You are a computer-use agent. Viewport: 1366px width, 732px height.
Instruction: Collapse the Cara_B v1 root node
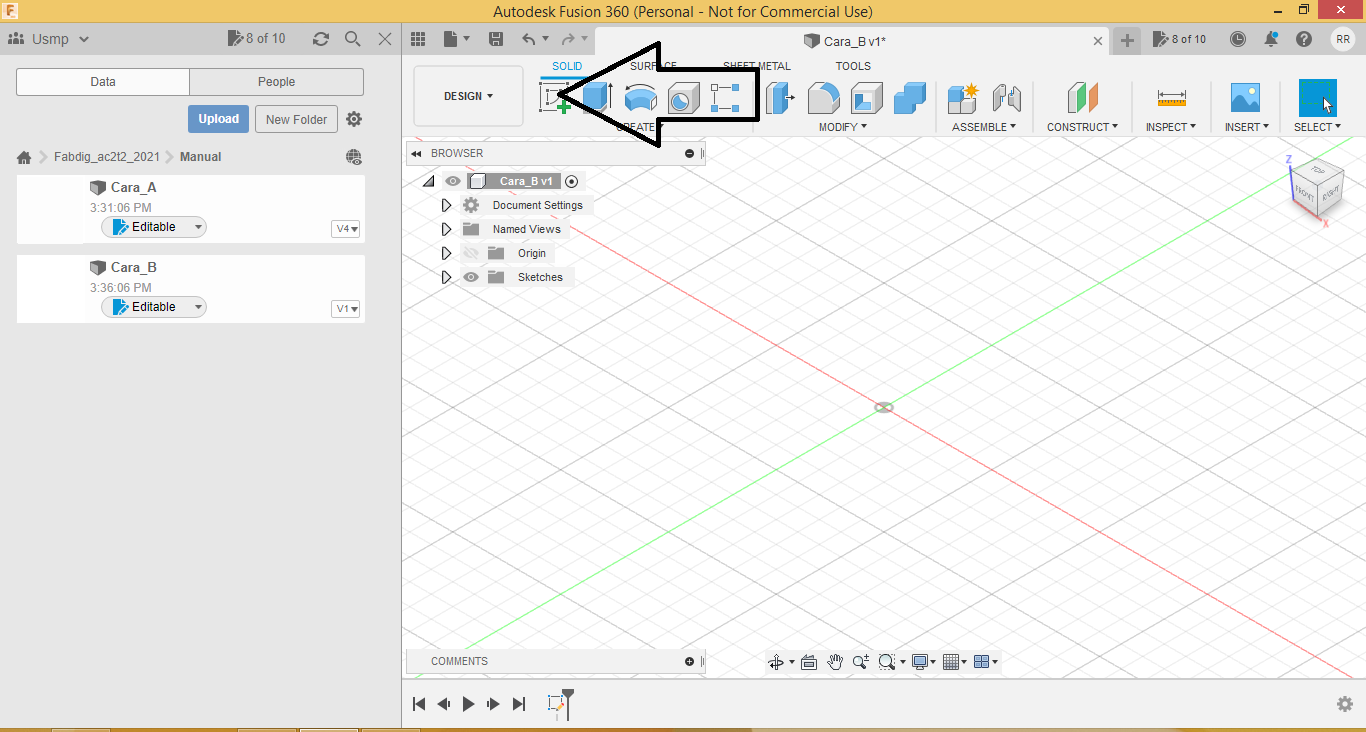[x=429, y=181]
